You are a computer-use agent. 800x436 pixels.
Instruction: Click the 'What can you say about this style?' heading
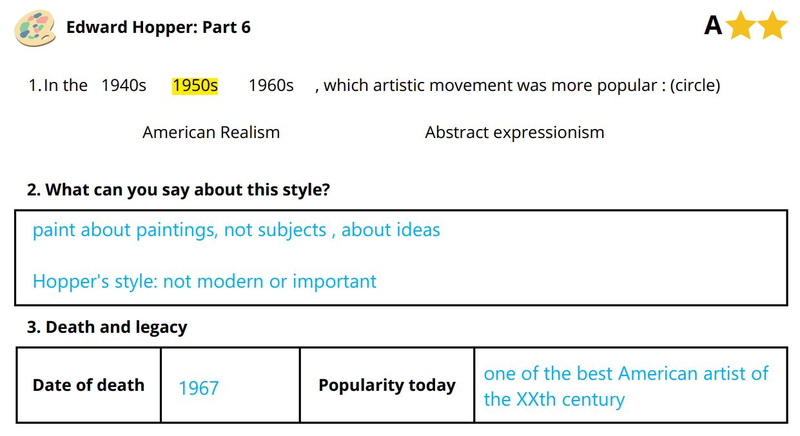(178, 190)
